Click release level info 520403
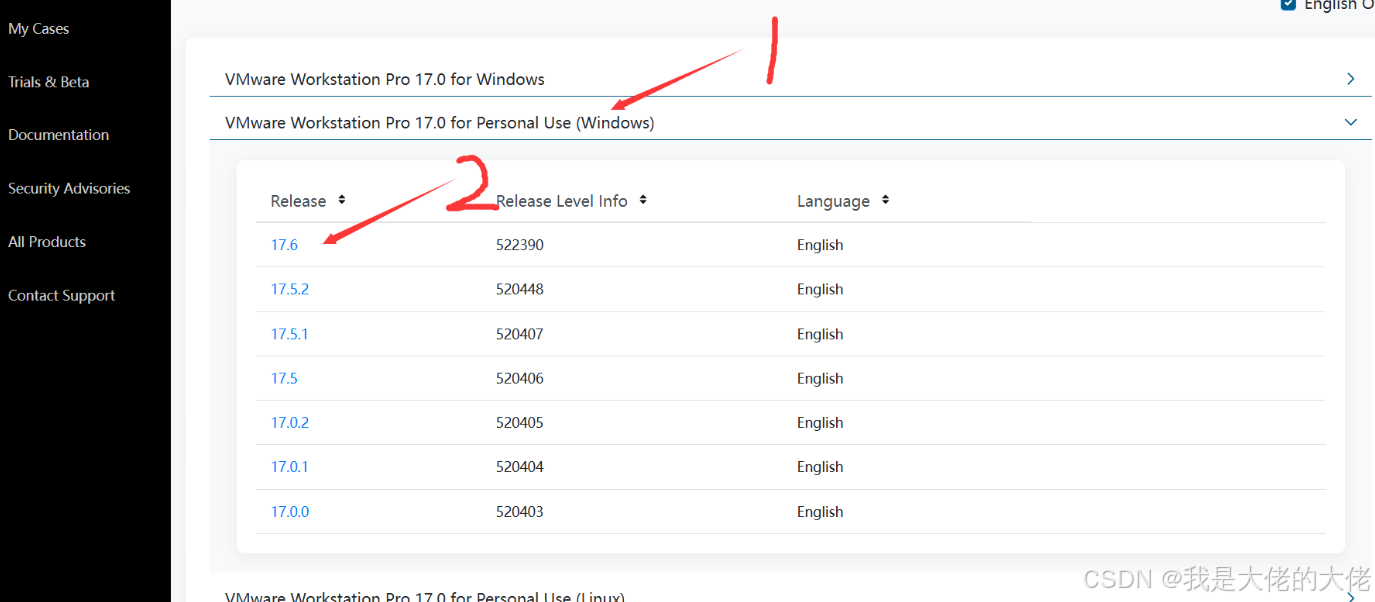This screenshot has width=1375, height=602. 520,511
